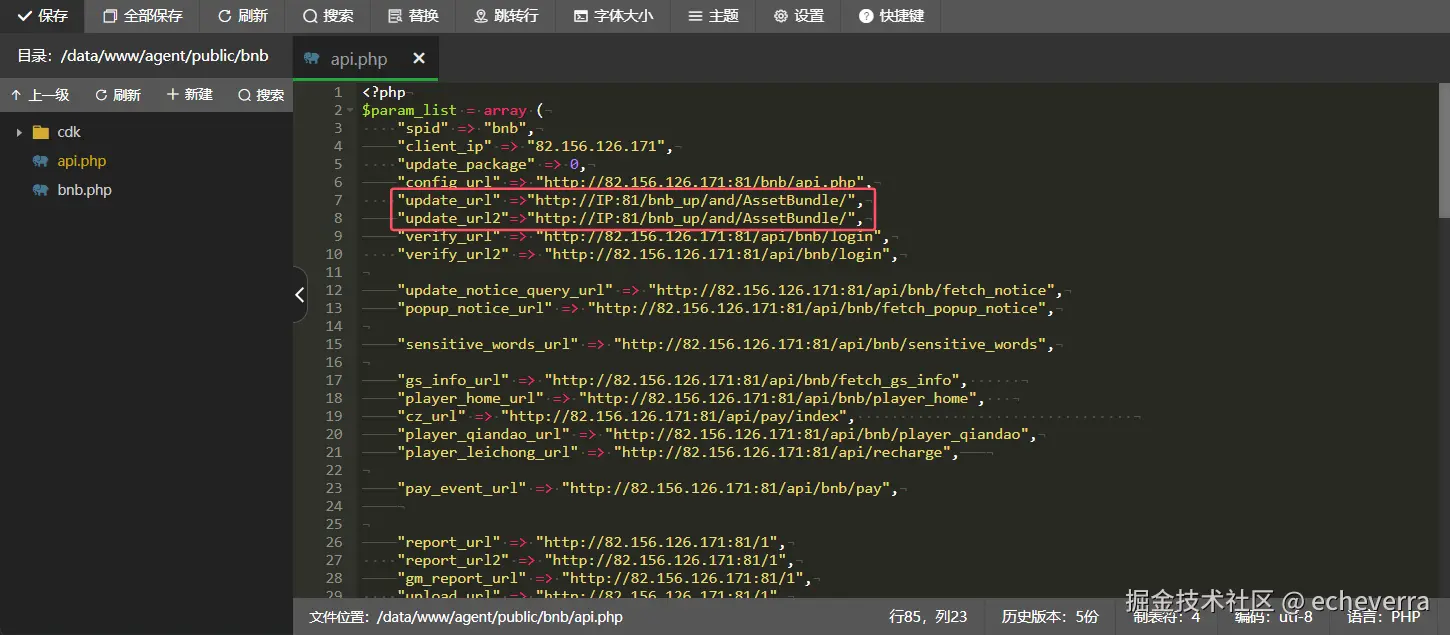Fold the $param_list array at line 2

350,110
